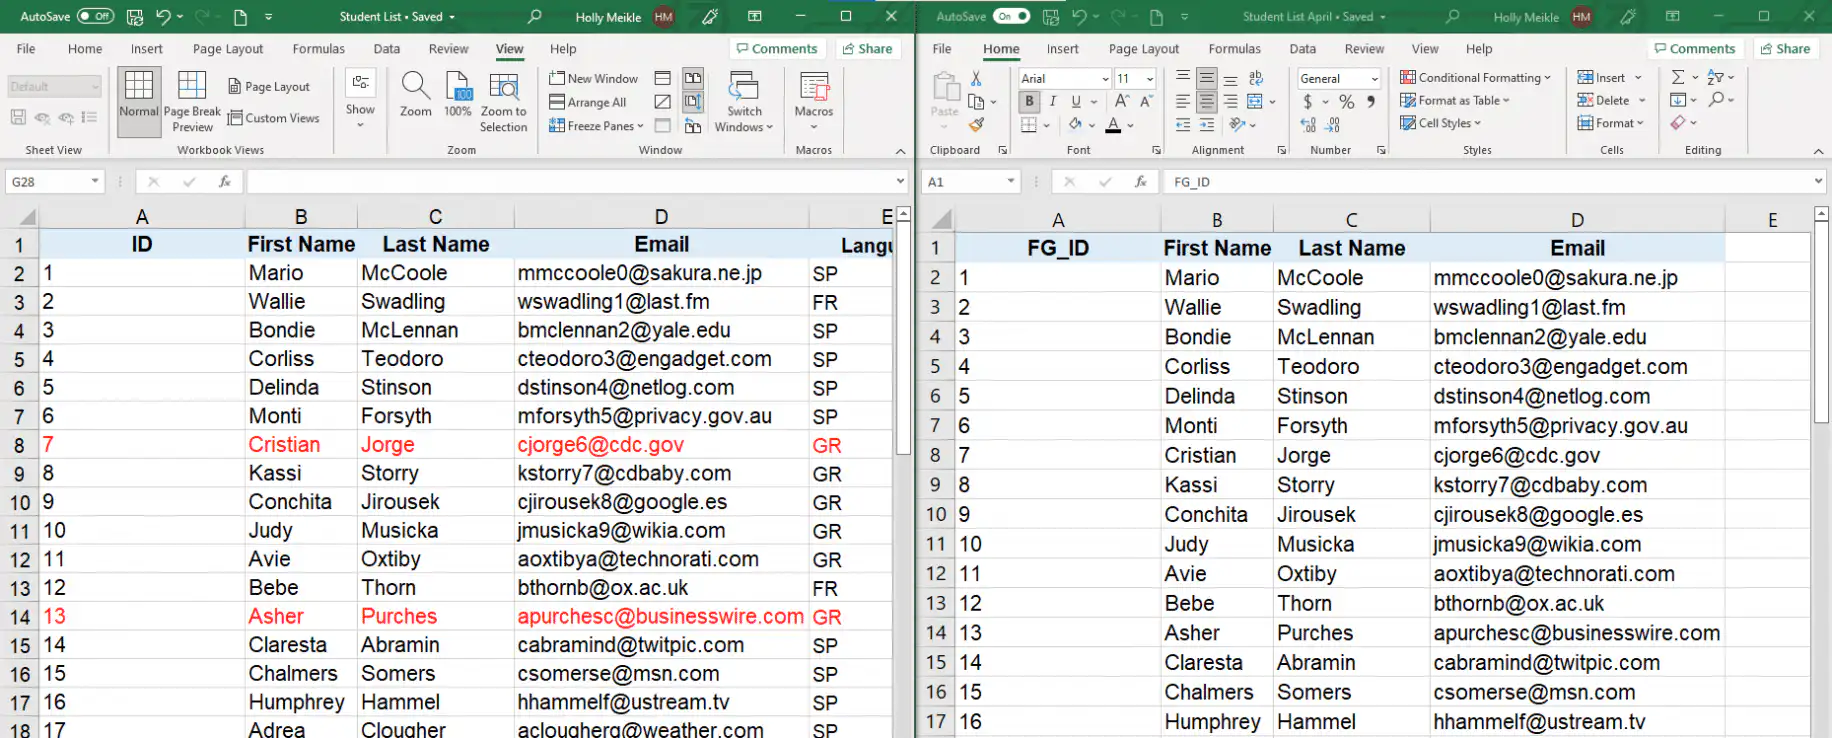This screenshot has width=1832, height=738.
Task: Open the File menu in left window
Action: [26, 49]
